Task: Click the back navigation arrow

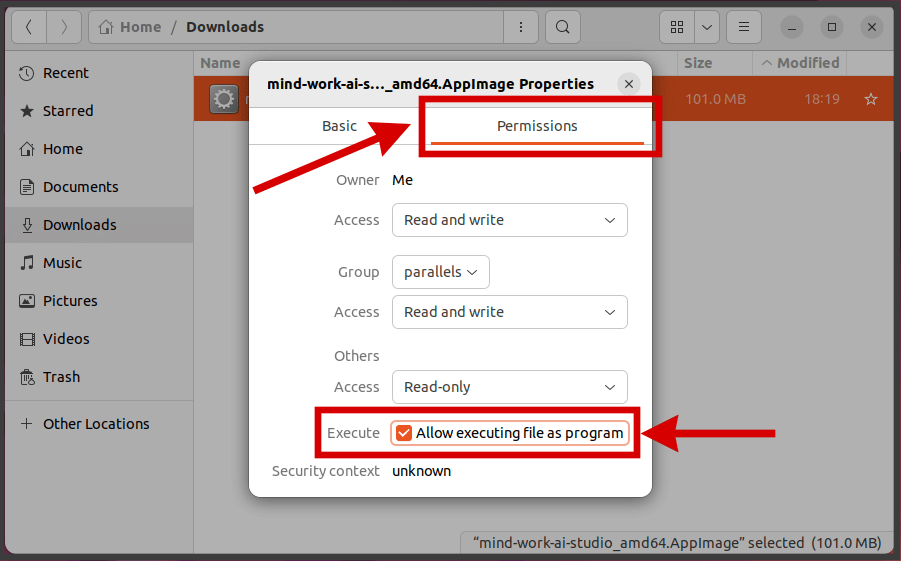Action: [x=28, y=27]
